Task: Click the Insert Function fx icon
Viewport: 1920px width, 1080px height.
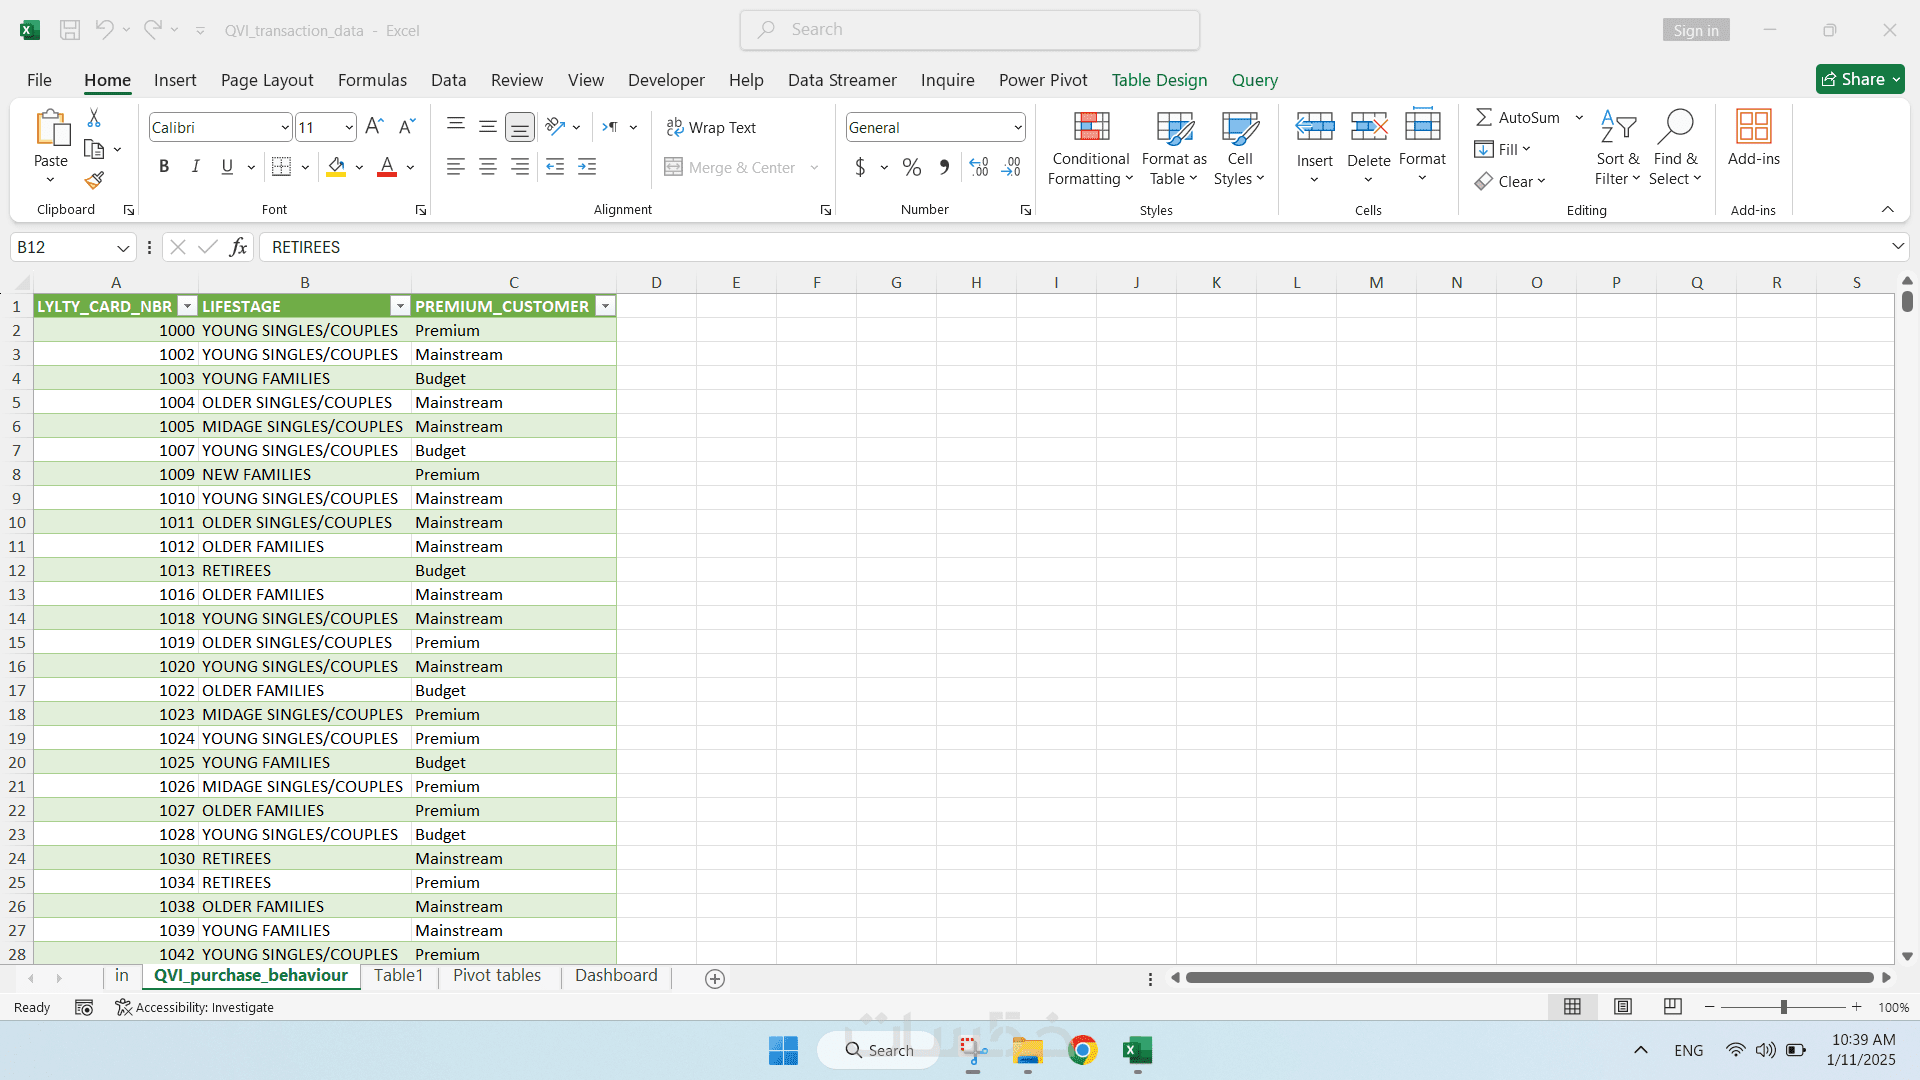Action: [x=238, y=247]
